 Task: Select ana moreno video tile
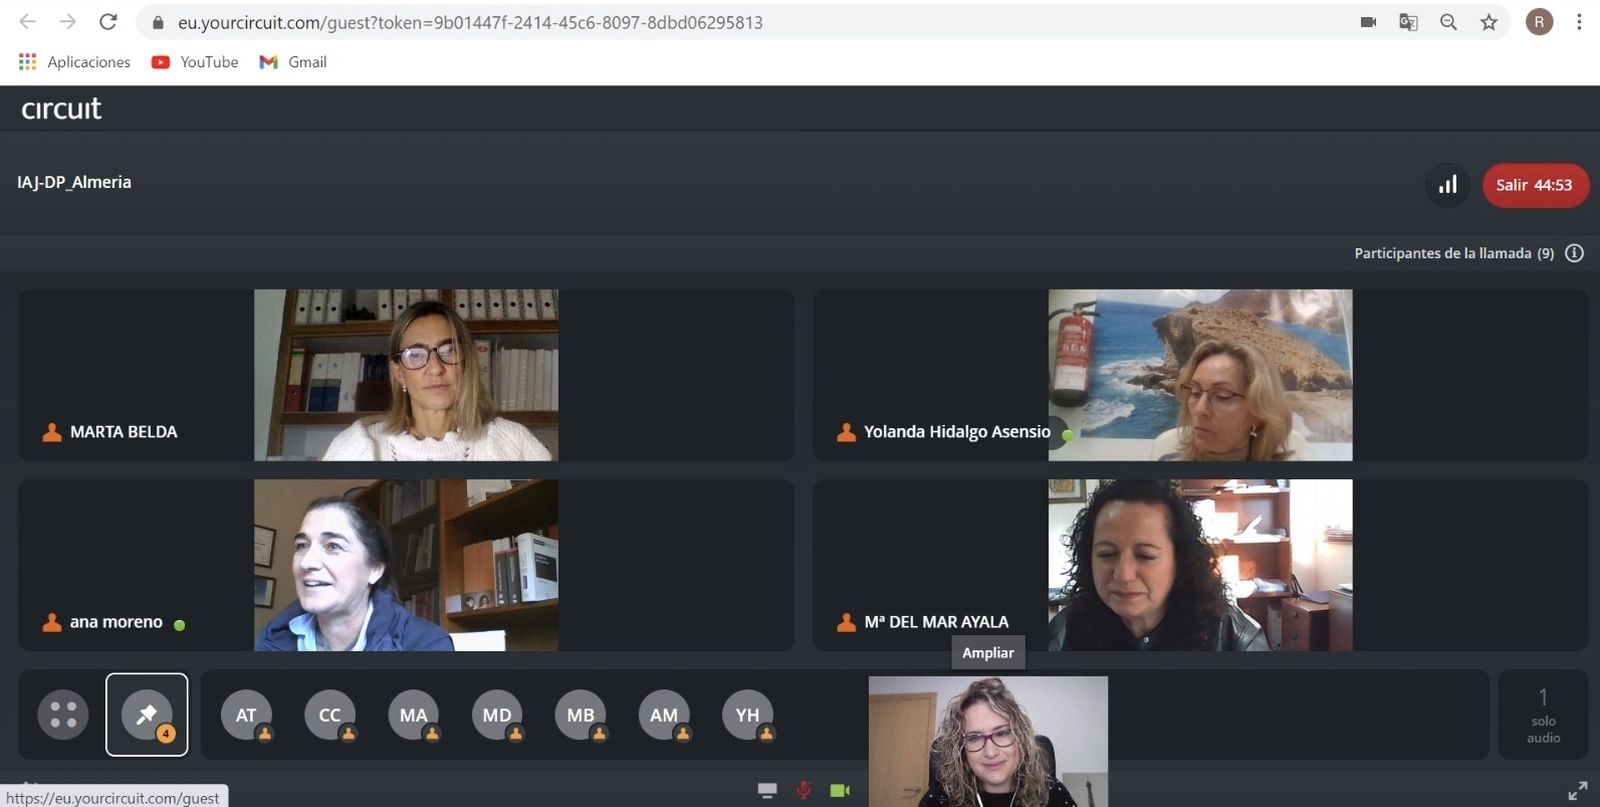click(x=406, y=565)
